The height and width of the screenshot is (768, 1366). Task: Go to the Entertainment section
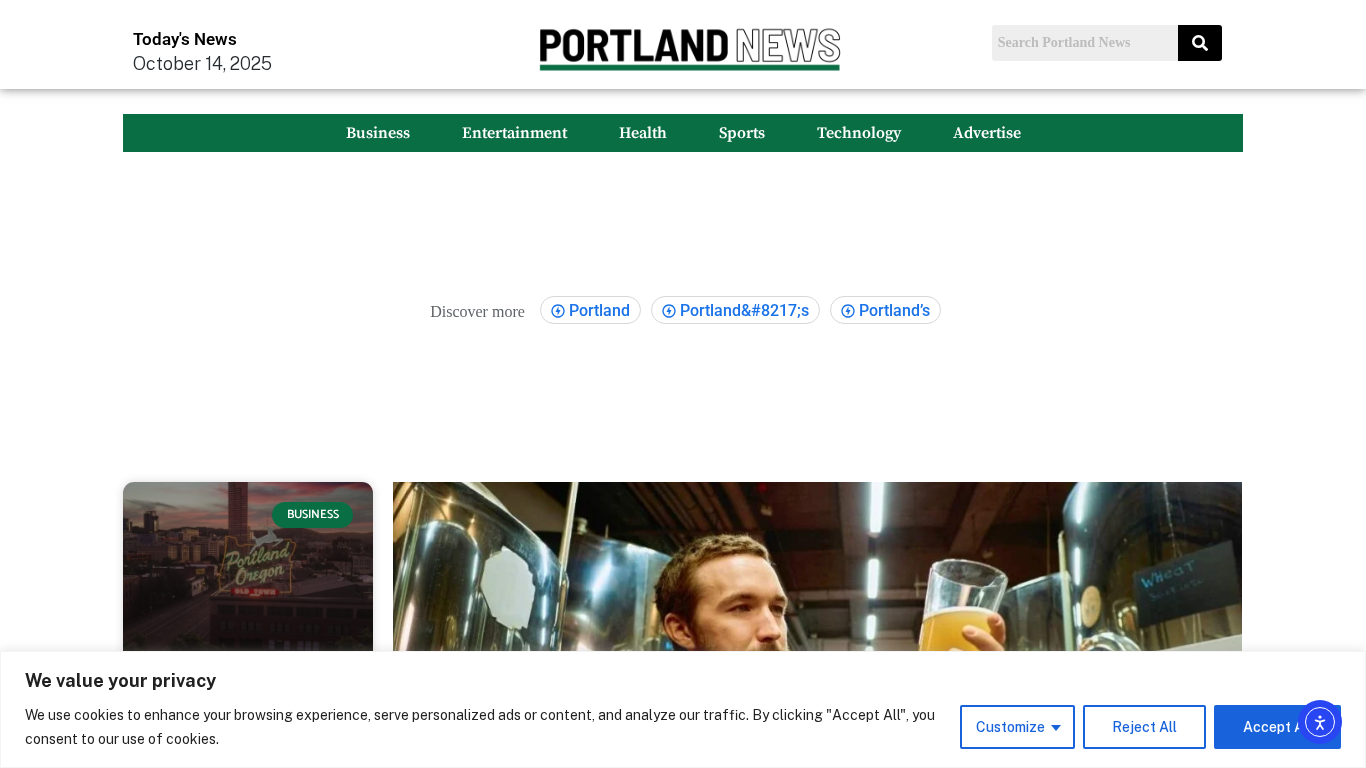[514, 133]
